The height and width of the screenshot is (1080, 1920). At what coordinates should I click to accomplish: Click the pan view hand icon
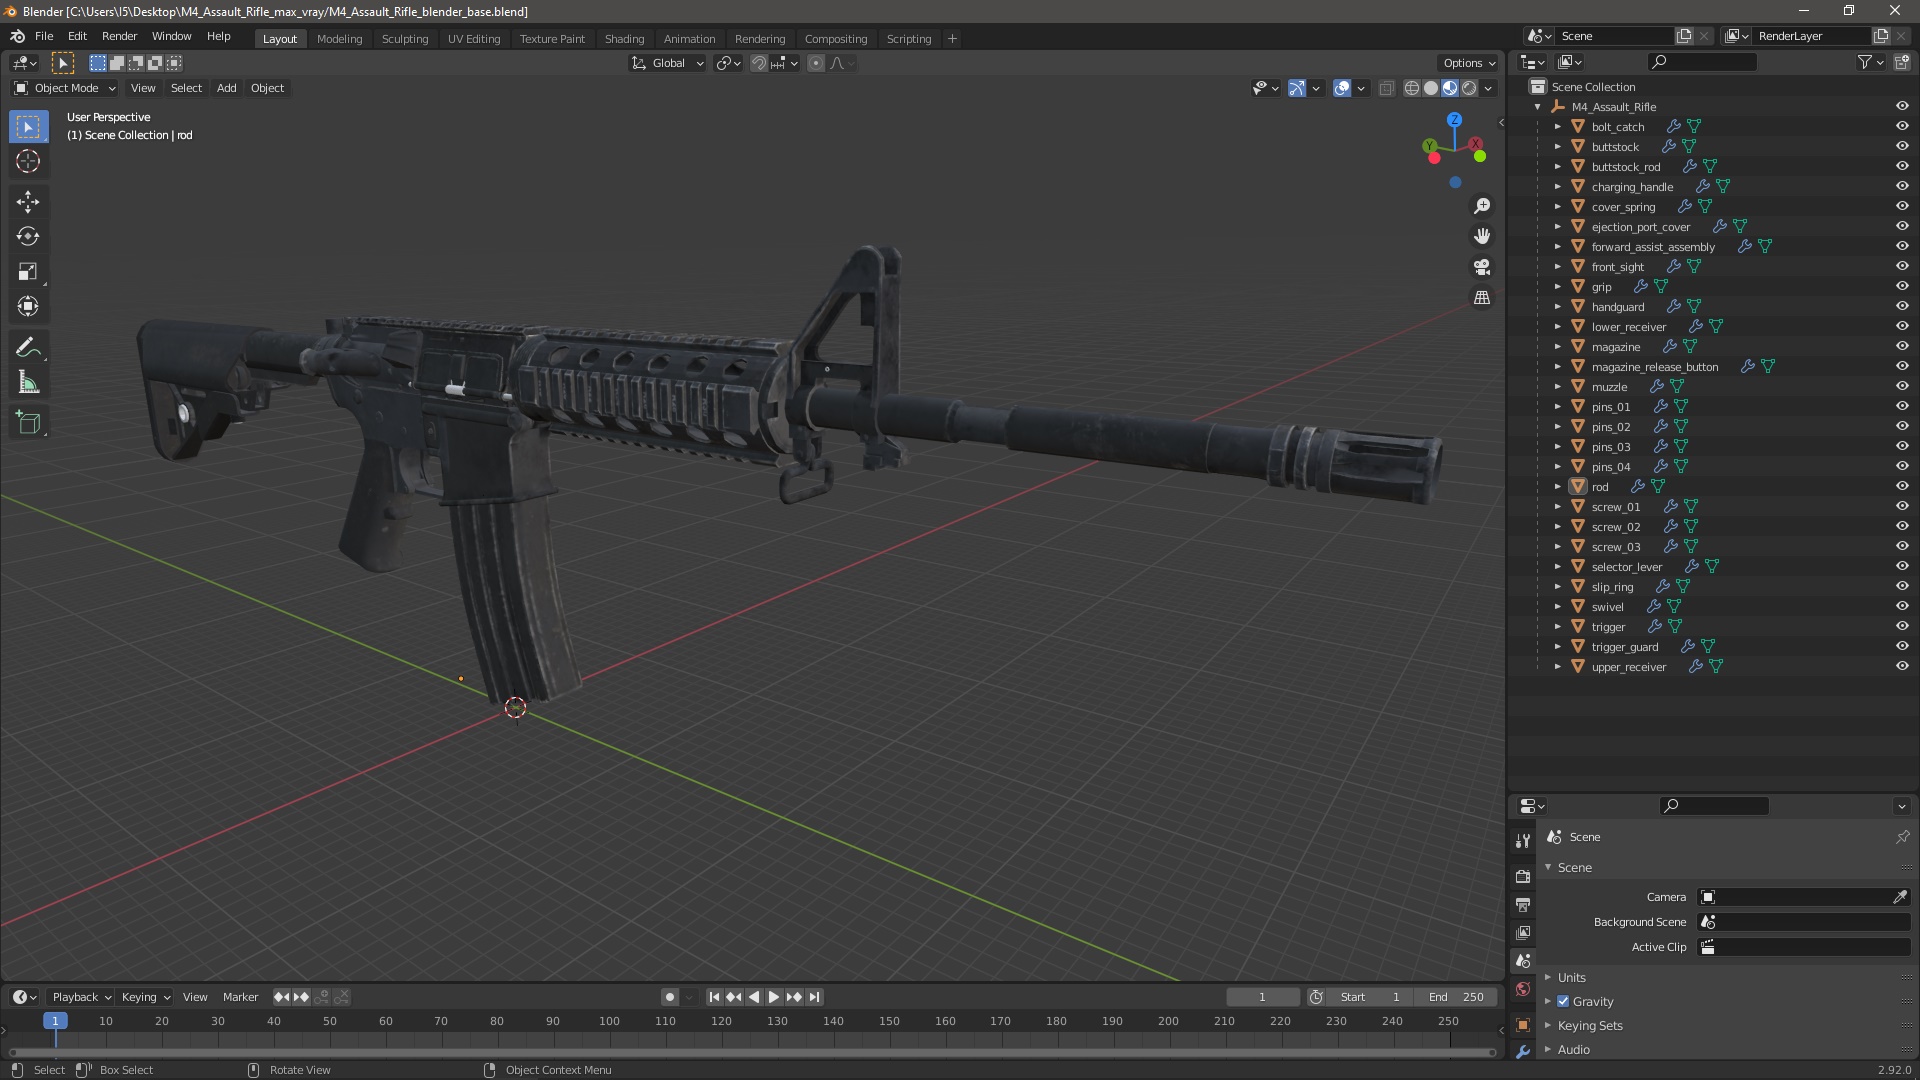1482,236
